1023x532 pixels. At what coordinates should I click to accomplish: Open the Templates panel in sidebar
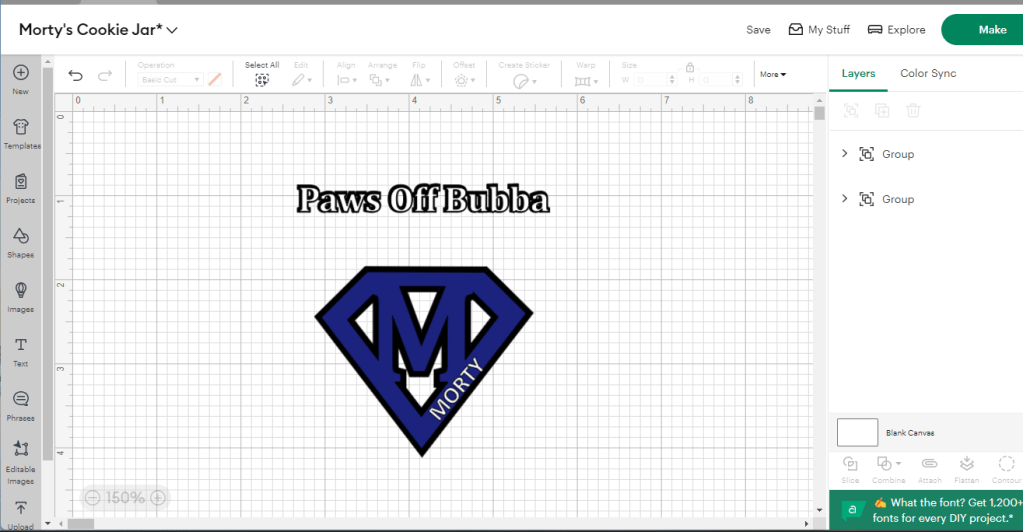(20, 133)
